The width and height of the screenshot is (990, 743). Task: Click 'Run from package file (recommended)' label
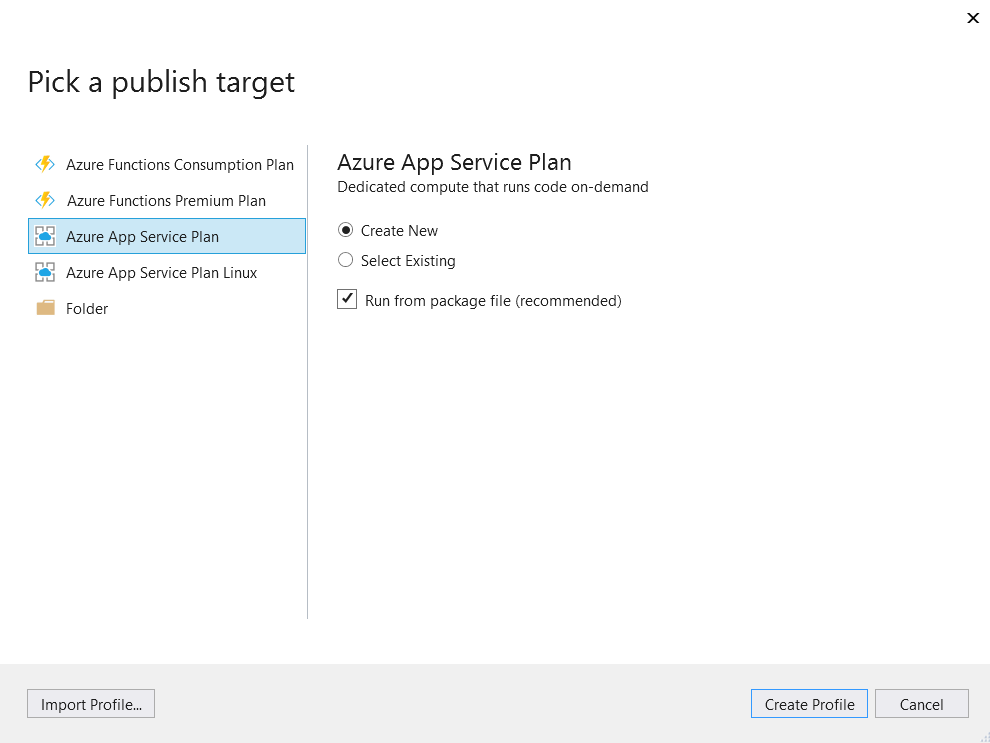click(x=493, y=301)
